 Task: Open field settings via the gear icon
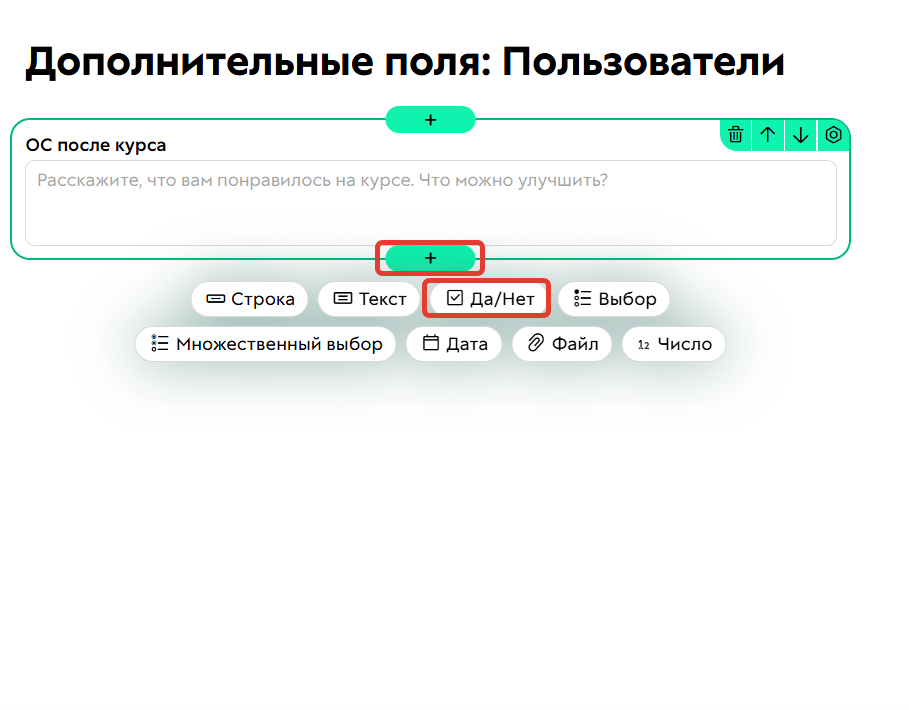pyautogui.click(x=834, y=135)
